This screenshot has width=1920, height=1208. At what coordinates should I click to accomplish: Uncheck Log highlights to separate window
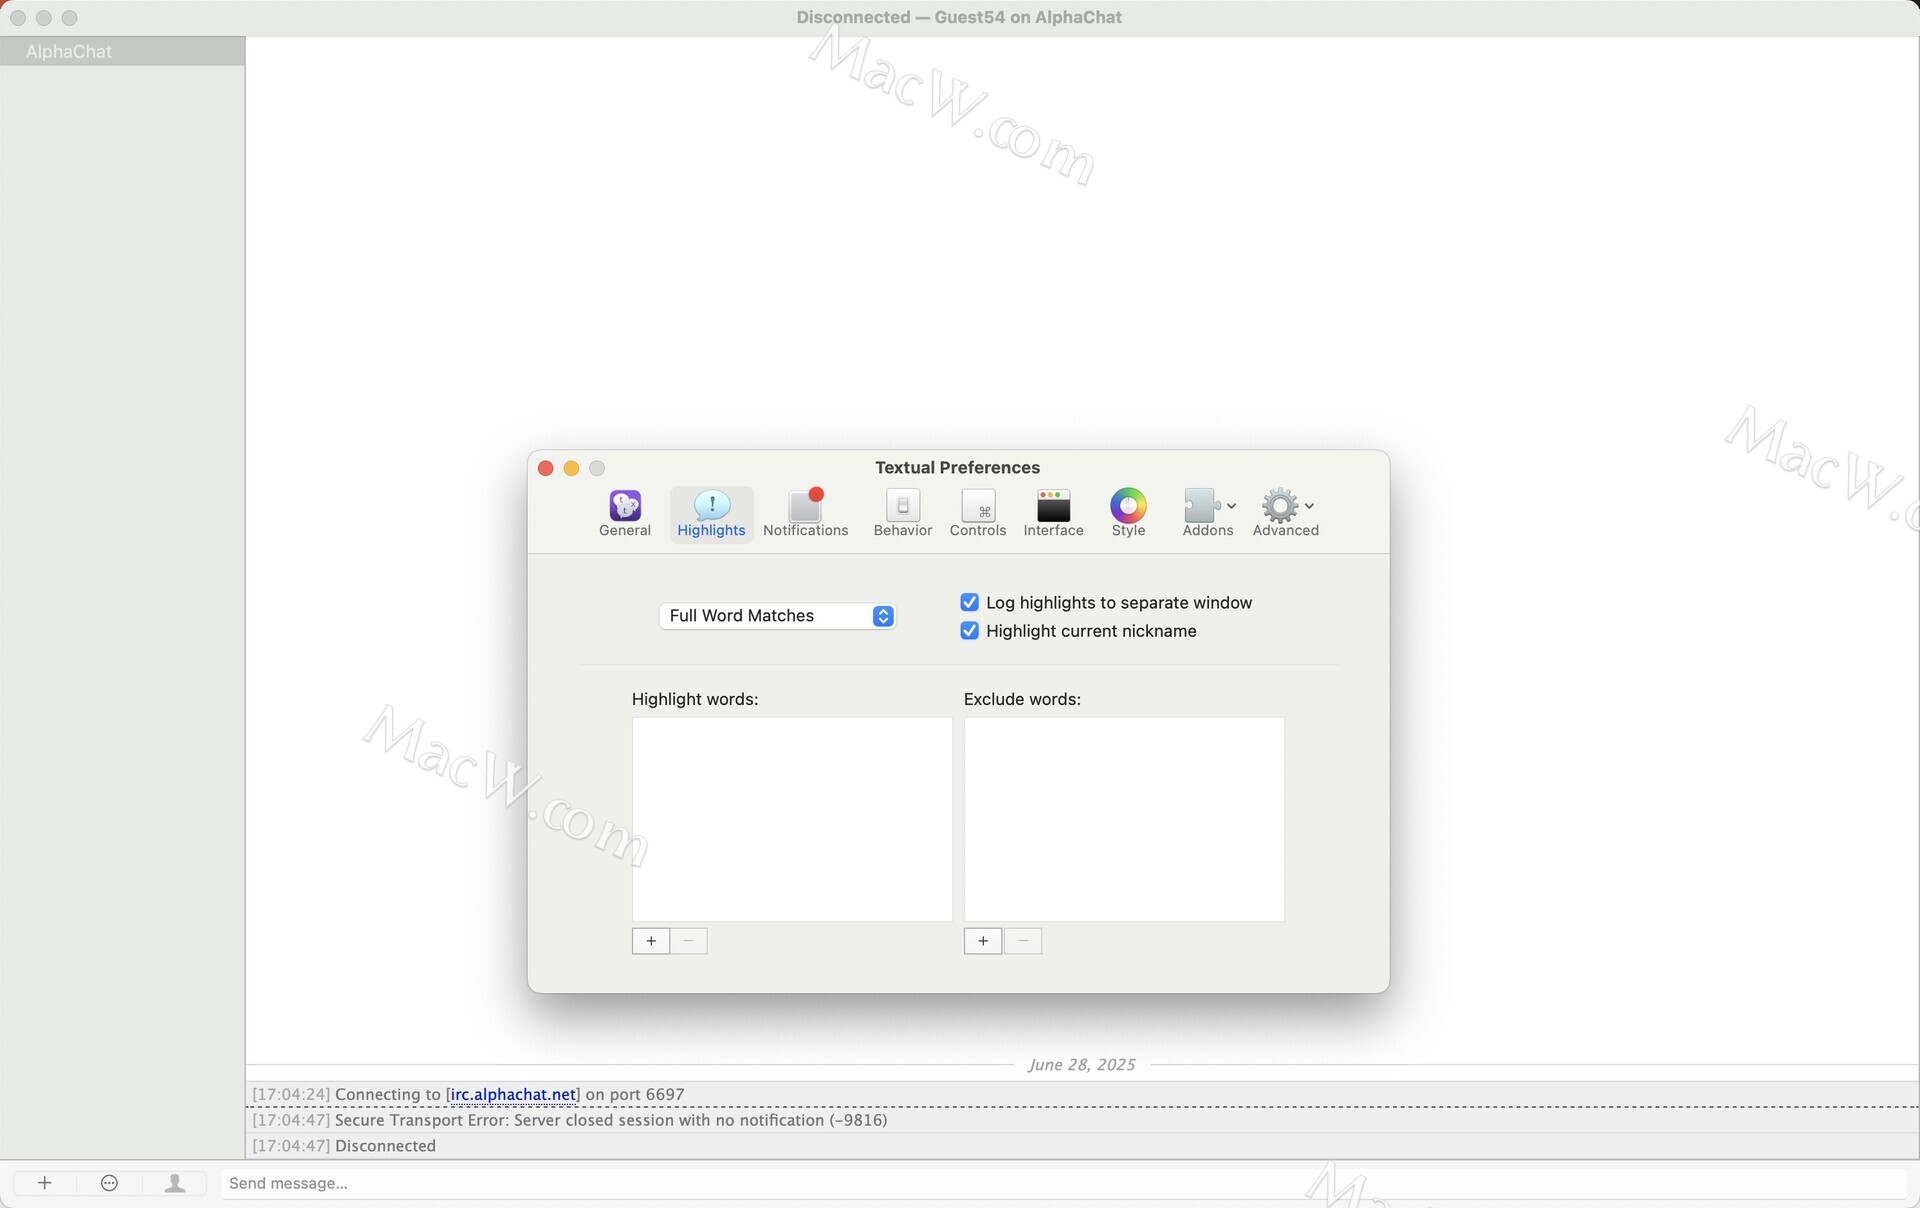tap(969, 602)
